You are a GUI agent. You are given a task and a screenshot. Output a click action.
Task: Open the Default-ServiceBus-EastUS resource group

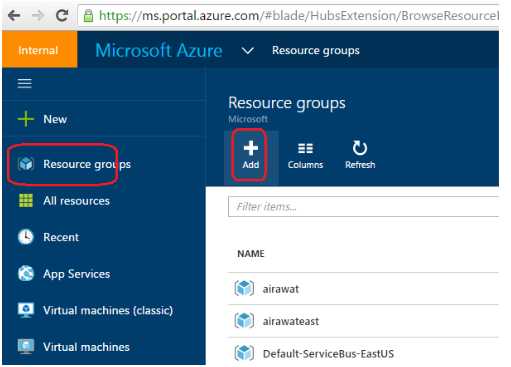pyautogui.click(x=328, y=354)
